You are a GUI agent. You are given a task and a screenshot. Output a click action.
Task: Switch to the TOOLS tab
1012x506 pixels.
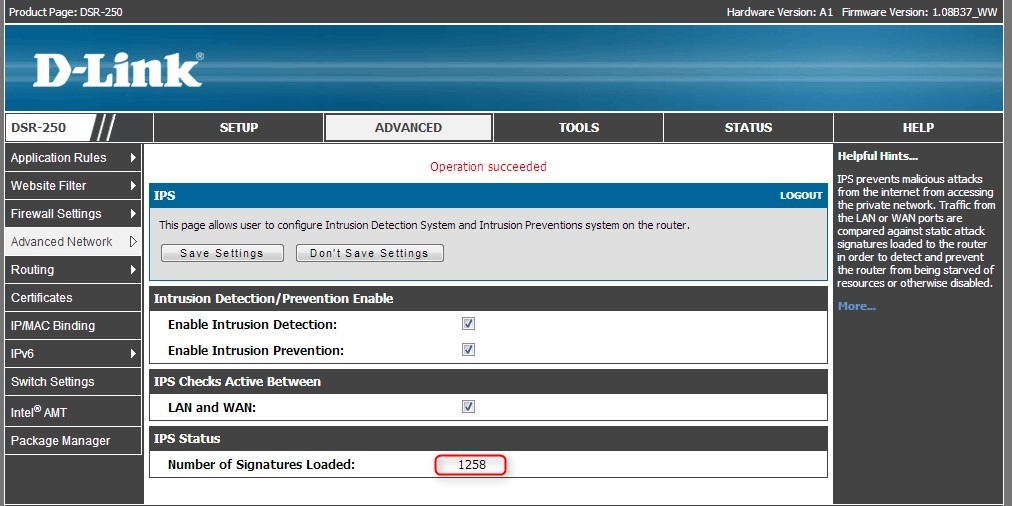point(579,128)
